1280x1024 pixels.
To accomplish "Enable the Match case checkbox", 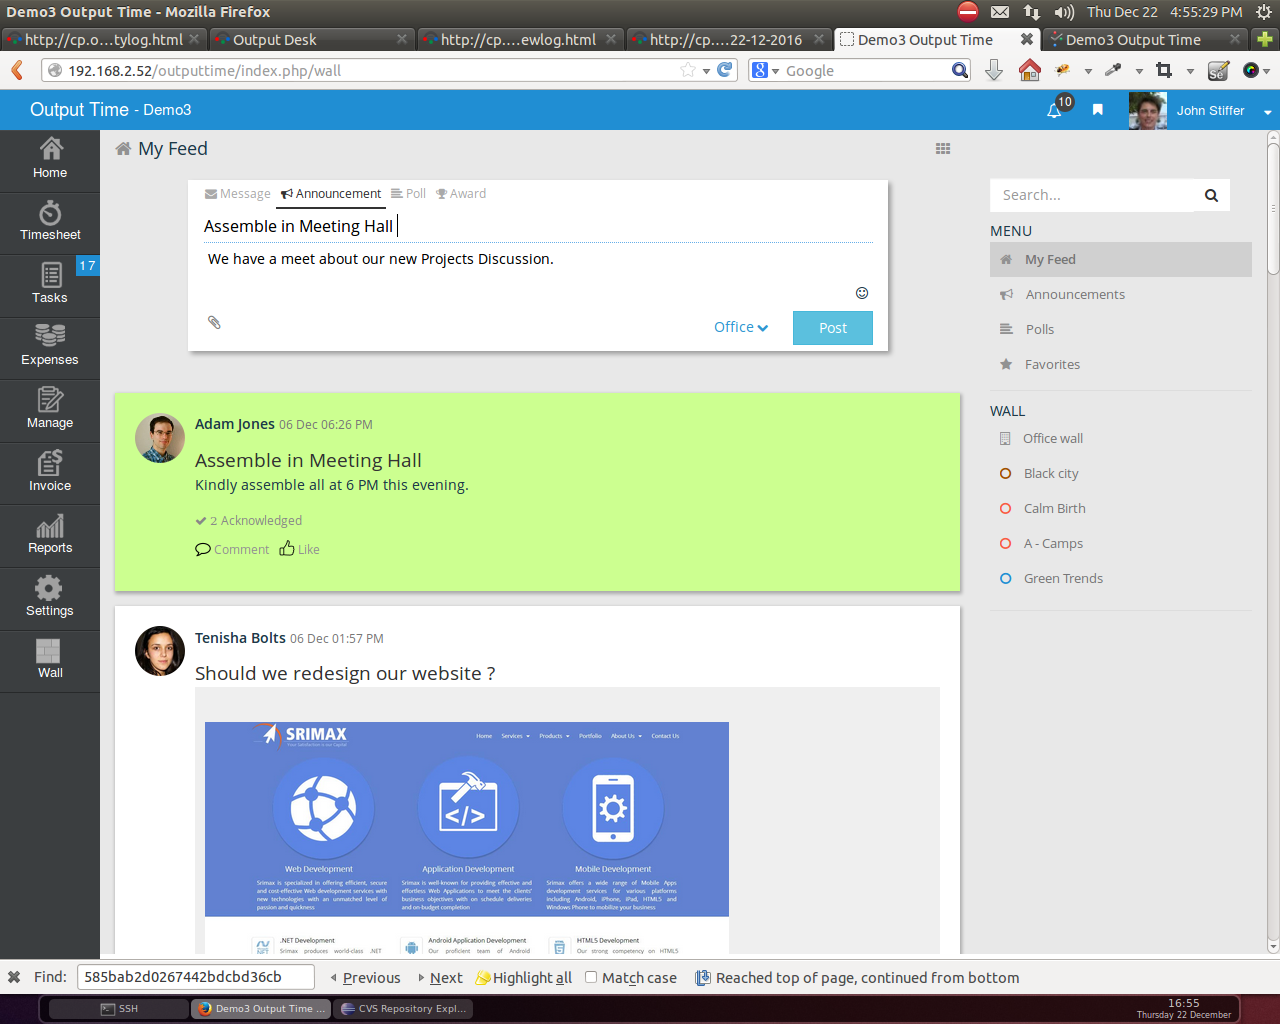I will [590, 977].
